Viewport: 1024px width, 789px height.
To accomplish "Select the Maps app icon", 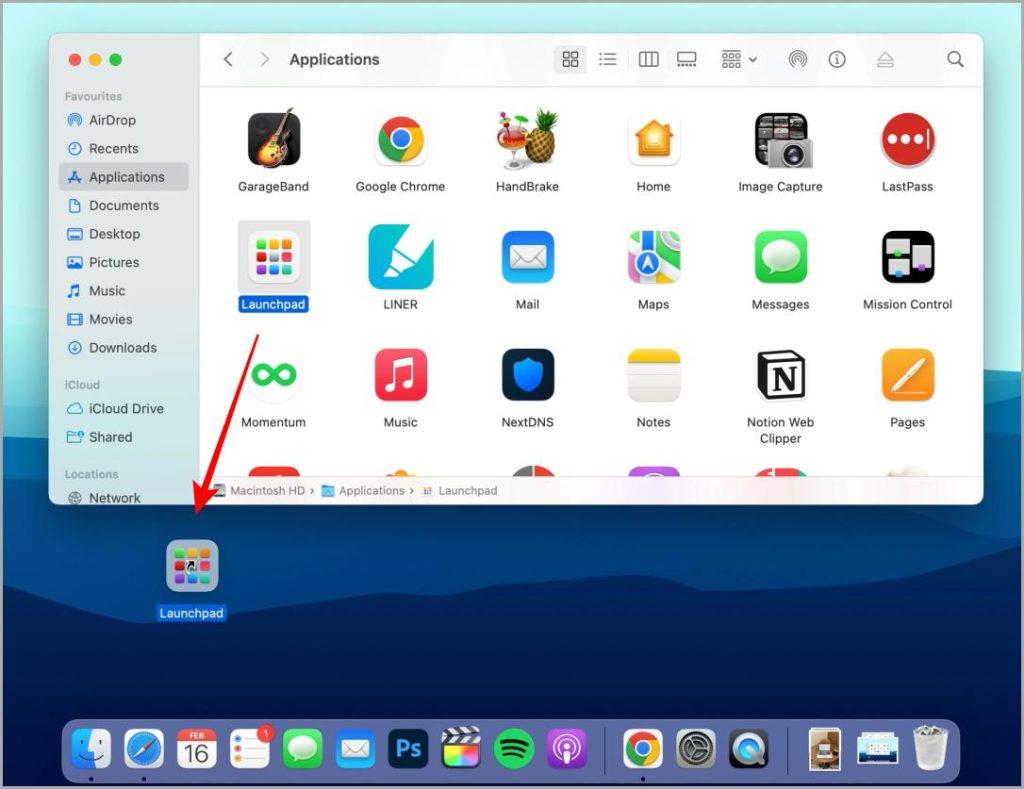I will (x=654, y=257).
